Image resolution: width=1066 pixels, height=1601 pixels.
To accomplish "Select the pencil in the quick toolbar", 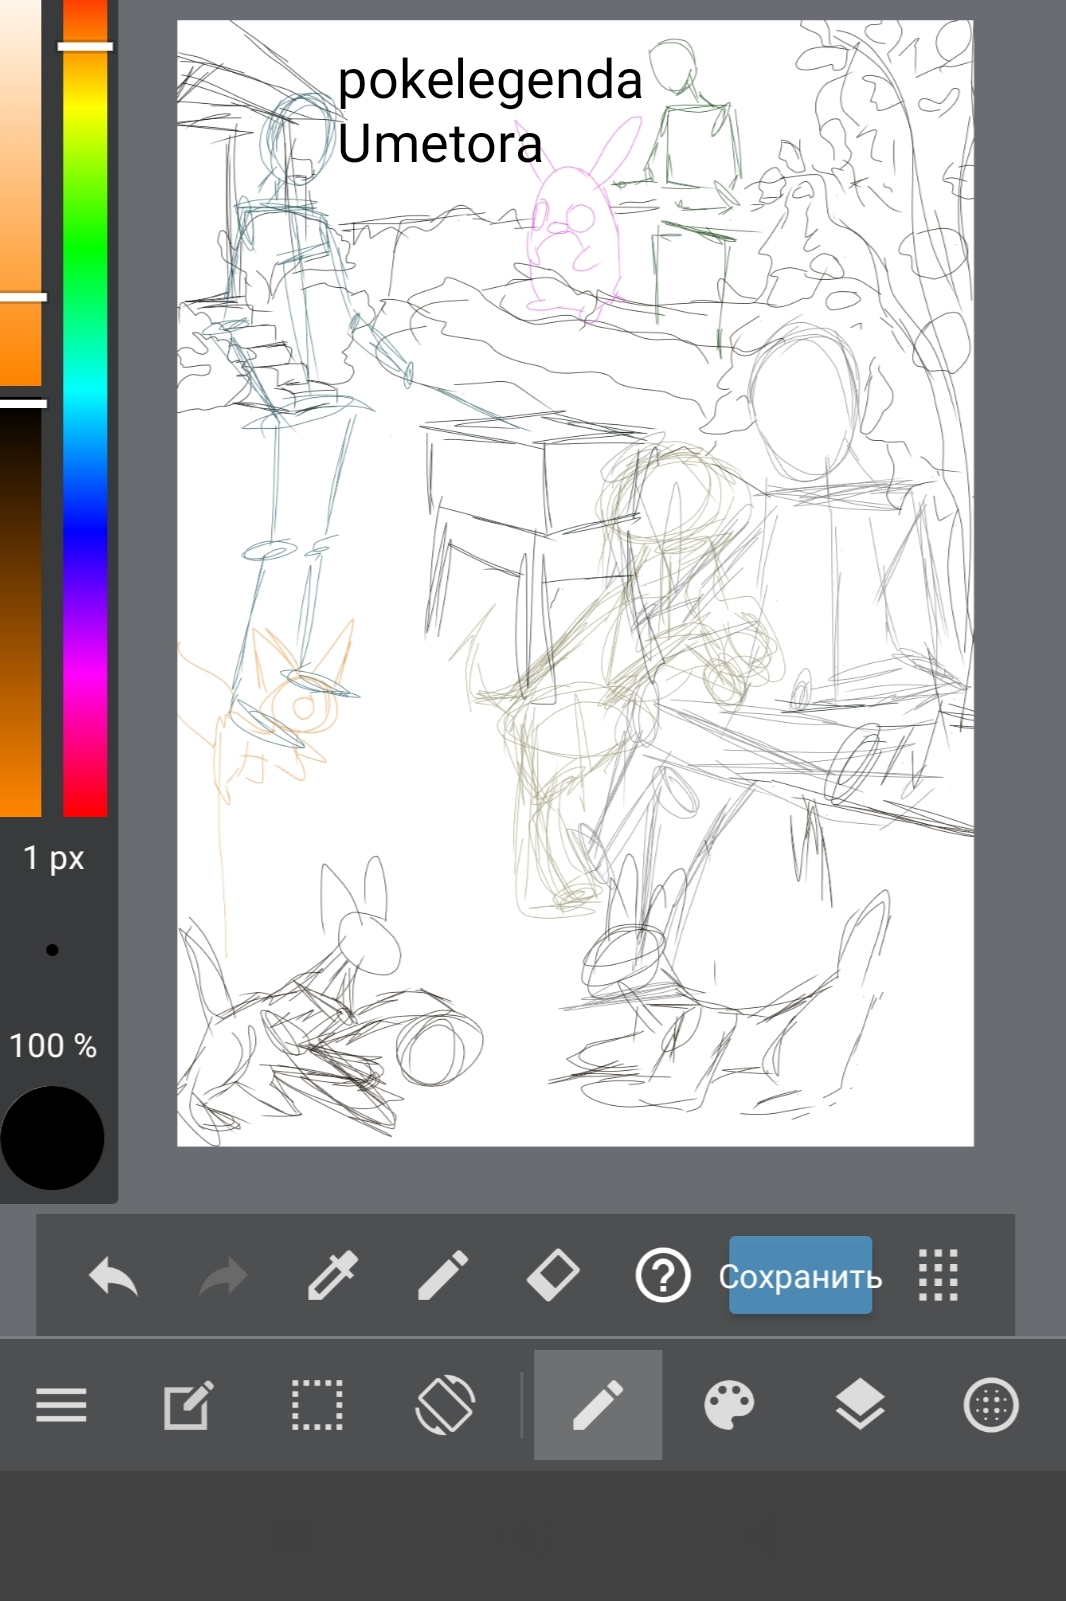I will coord(443,1276).
